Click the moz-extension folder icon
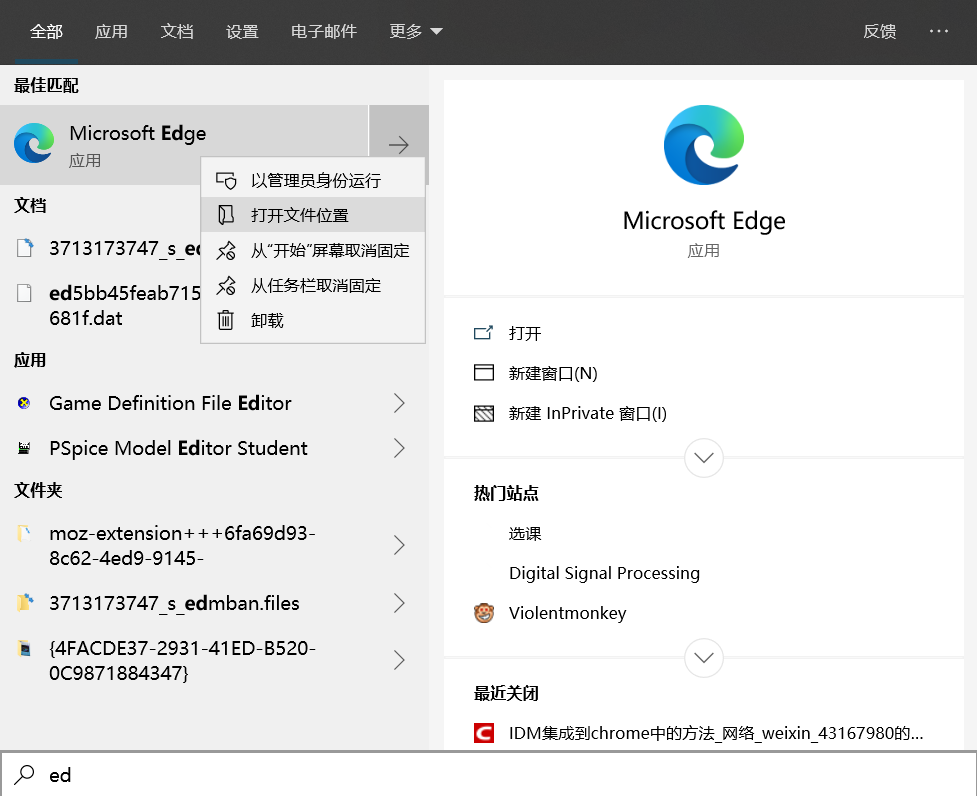This screenshot has height=796, width=977. 24,534
